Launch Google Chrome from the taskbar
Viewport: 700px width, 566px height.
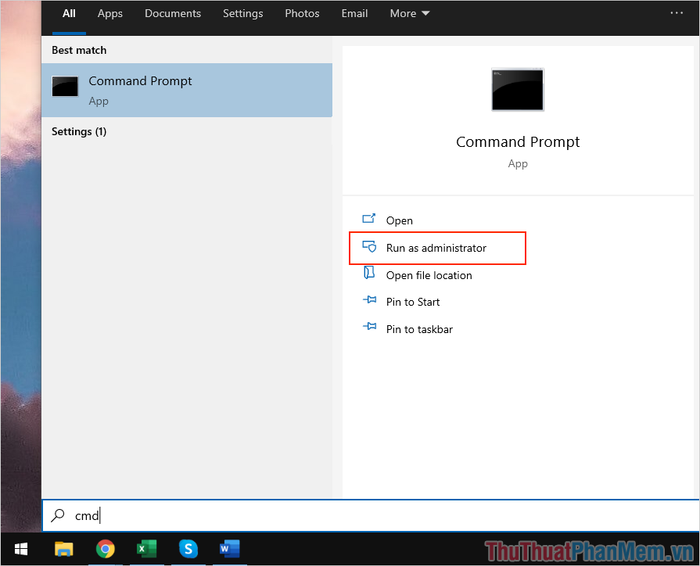[x=105, y=549]
